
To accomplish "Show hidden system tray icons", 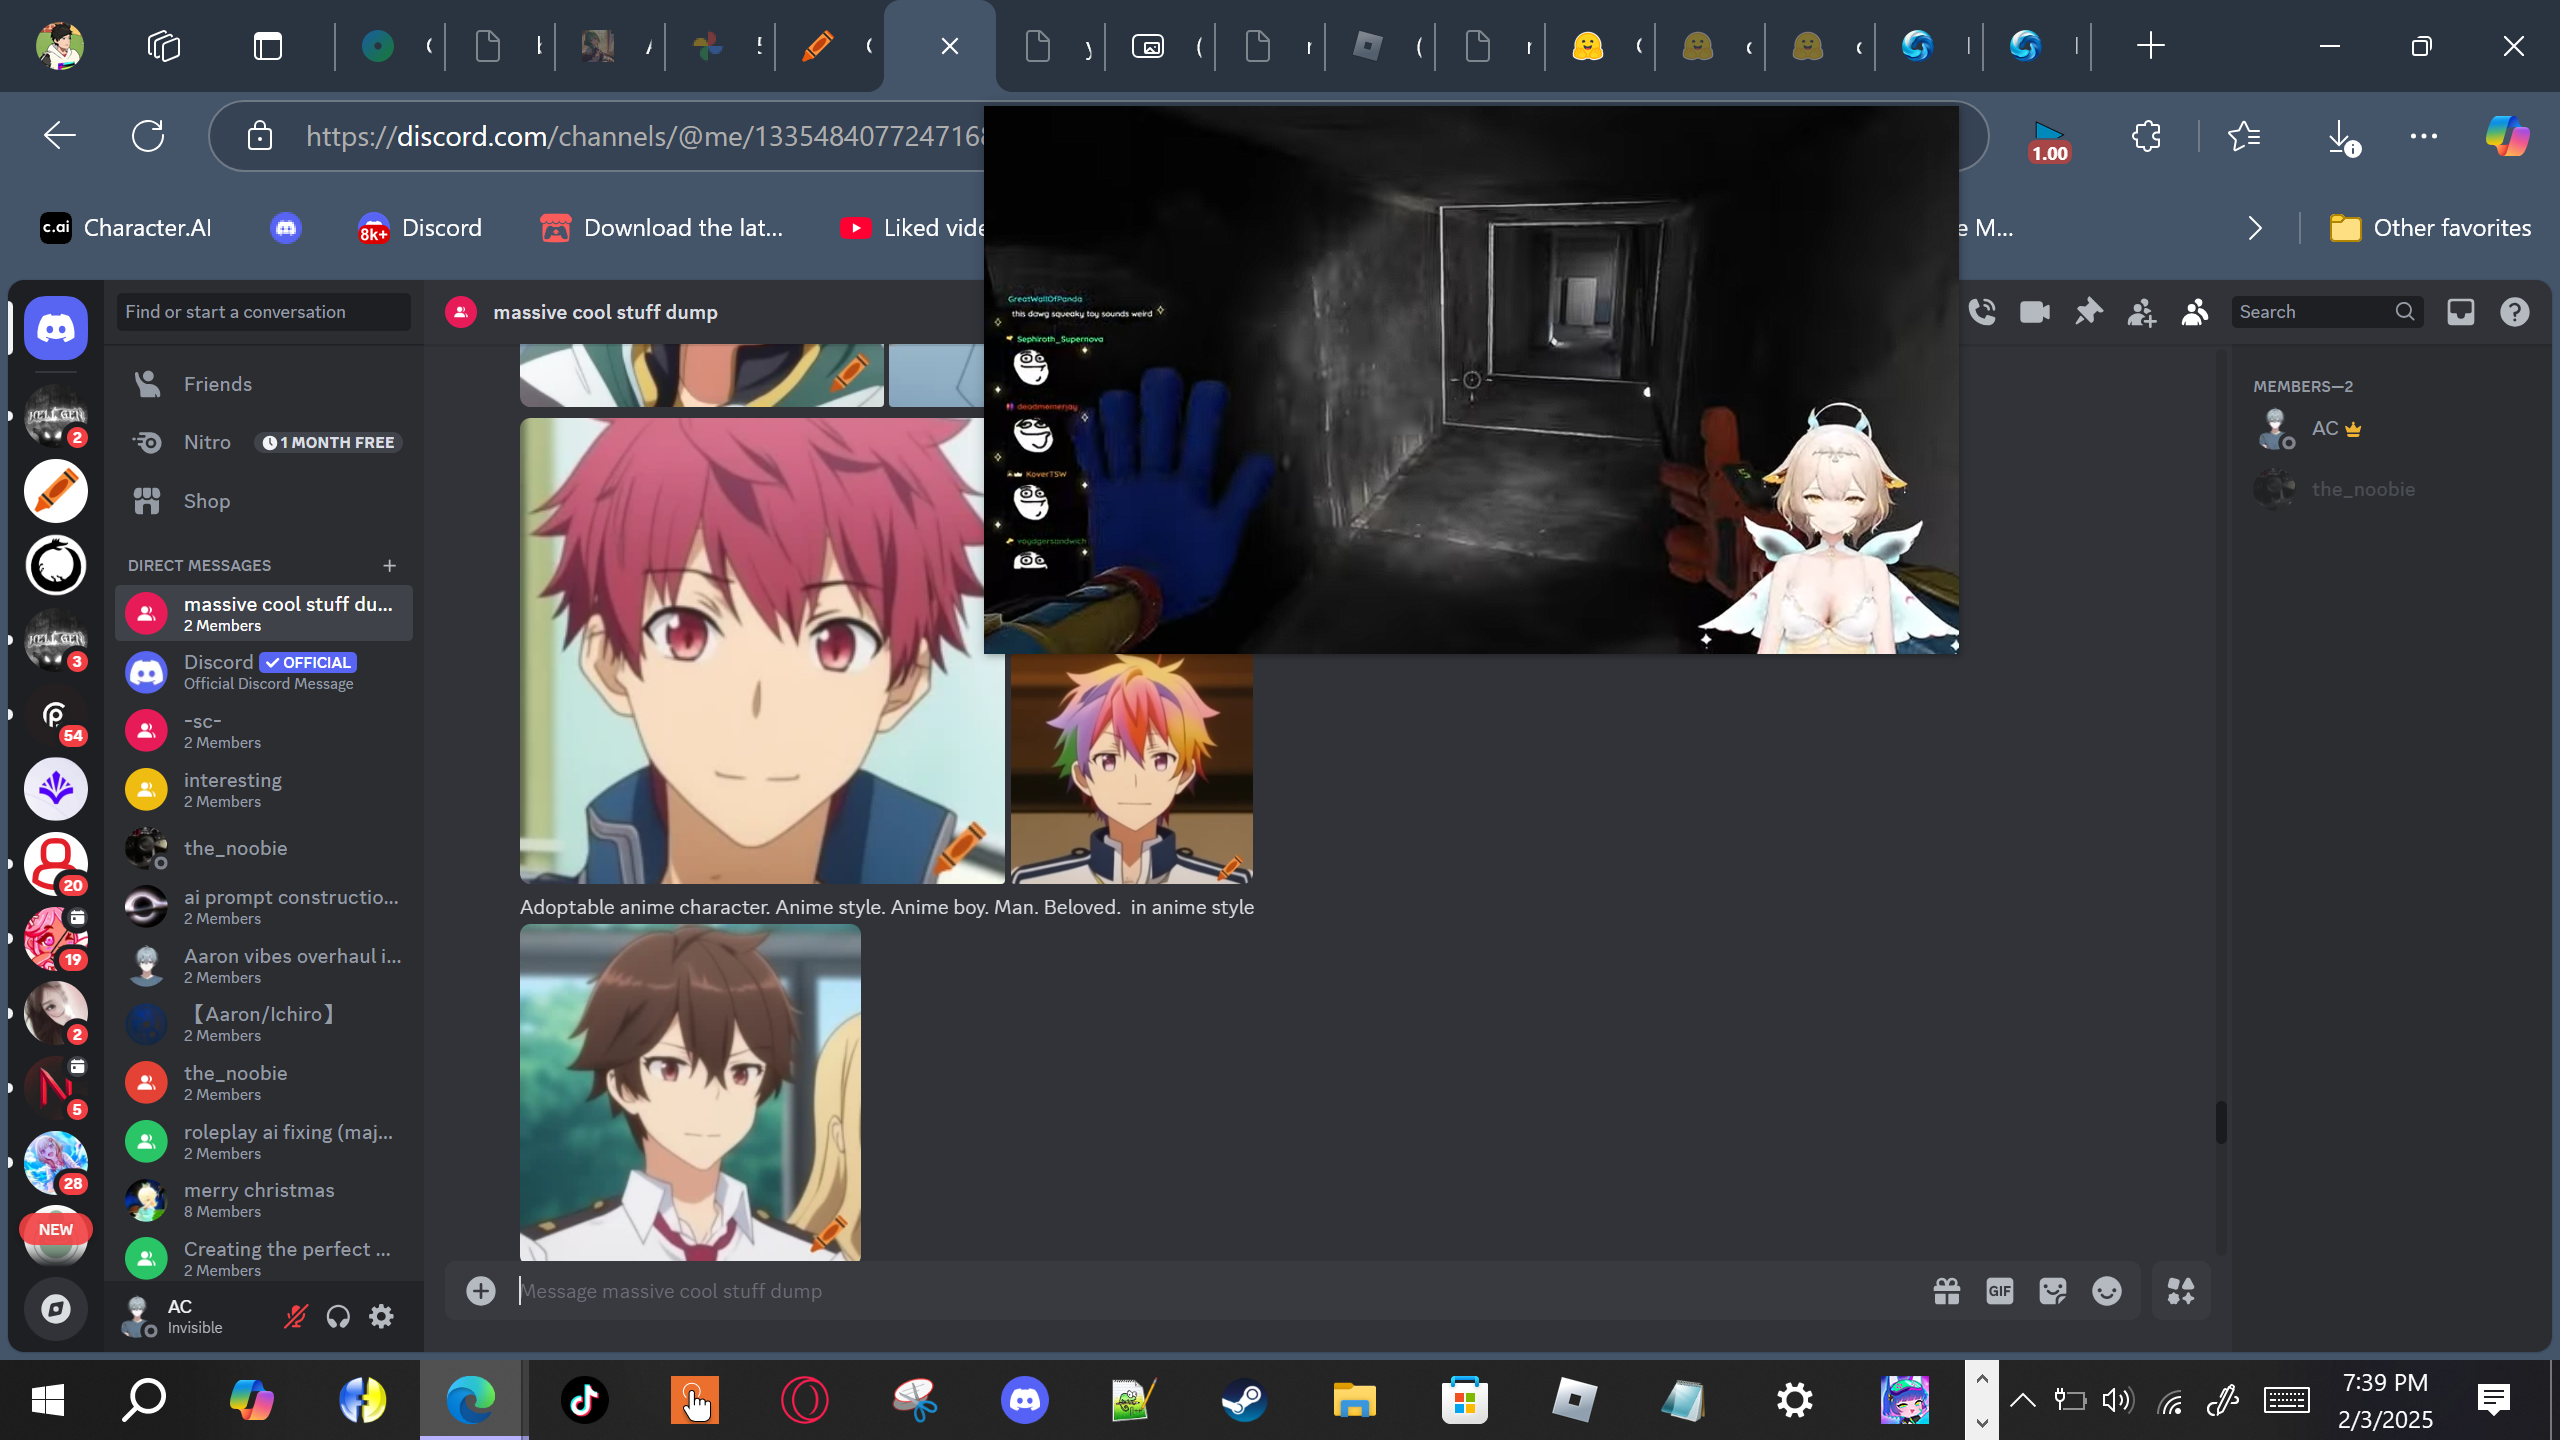I will tap(2022, 1400).
